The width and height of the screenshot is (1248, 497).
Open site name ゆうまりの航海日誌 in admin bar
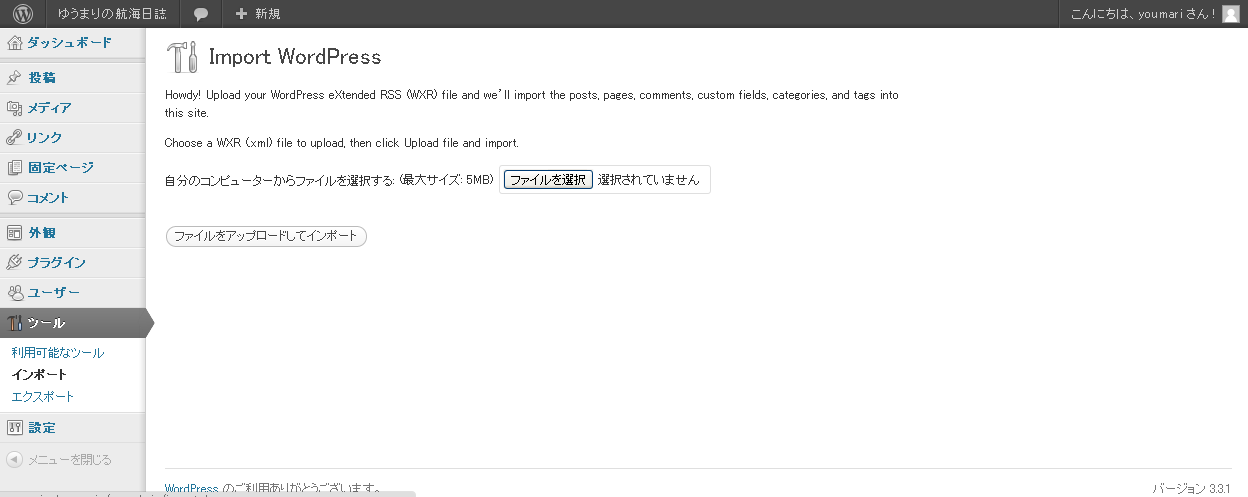(112, 14)
